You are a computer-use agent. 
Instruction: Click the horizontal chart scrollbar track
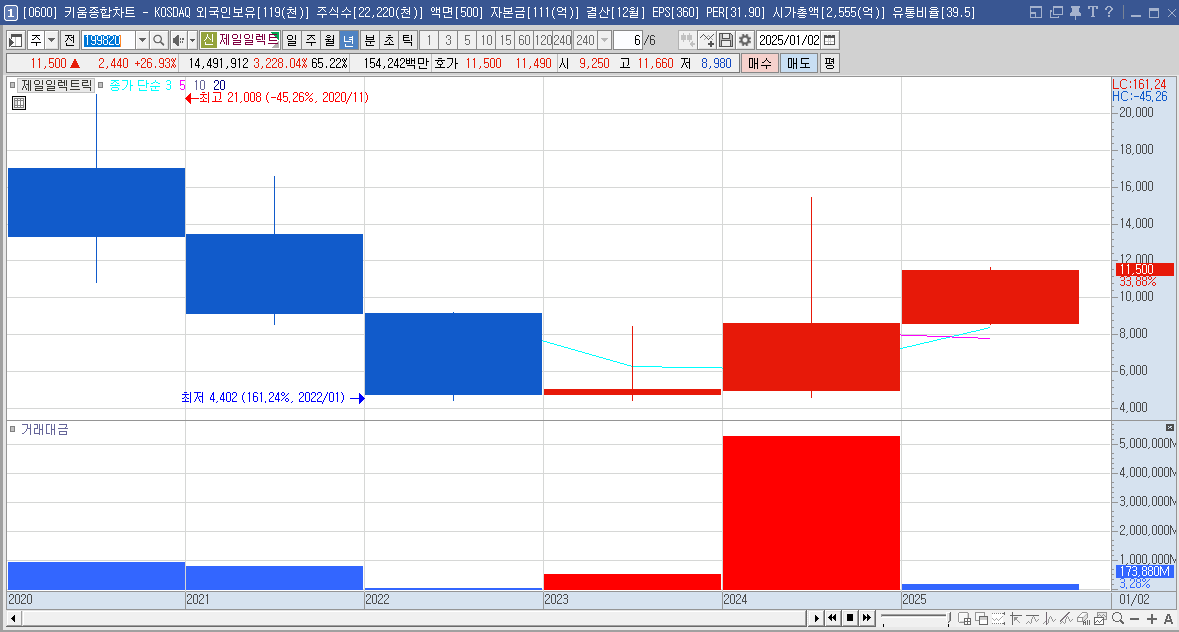(414, 618)
